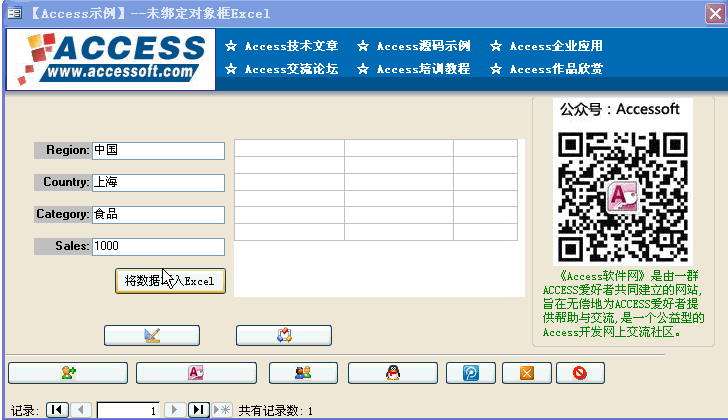This screenshot has height=420, width=728.
Task: Jump to the last record
Action: 198,410
